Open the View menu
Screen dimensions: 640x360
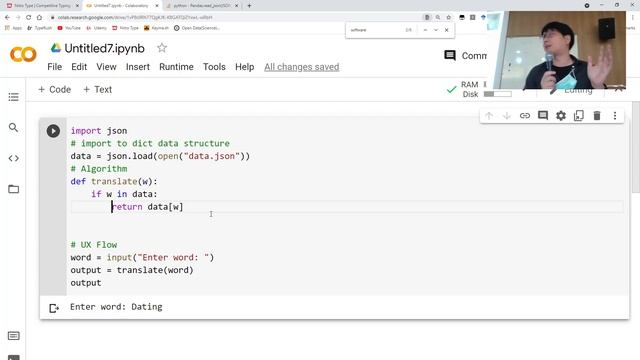pos(107,67)
